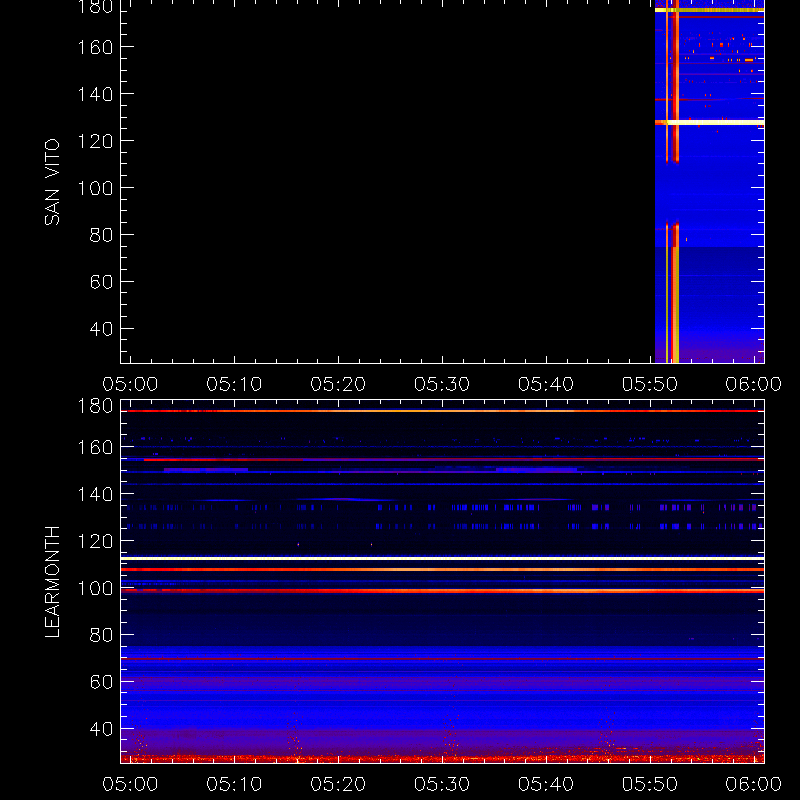This screenshot has width=800, height=800.
Task: Click 05:00 time label under Learmonth plot
Action: (x=130, y=784)
